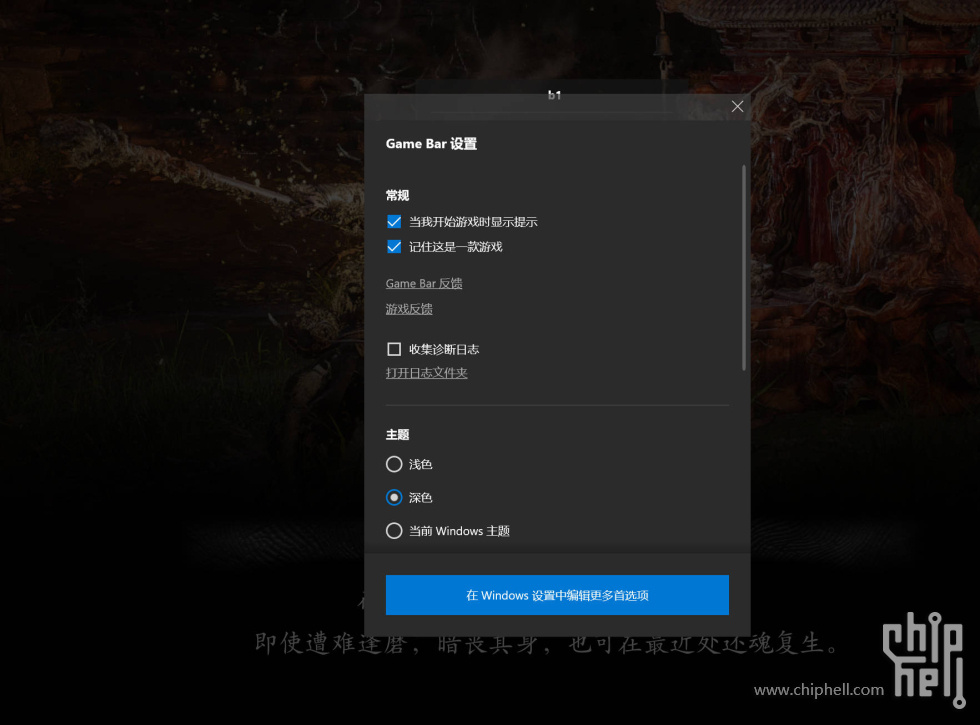Screen dimensions: 980x725
Task: Click the Game Bar 设置 heading
Action: tap(431, 144)
